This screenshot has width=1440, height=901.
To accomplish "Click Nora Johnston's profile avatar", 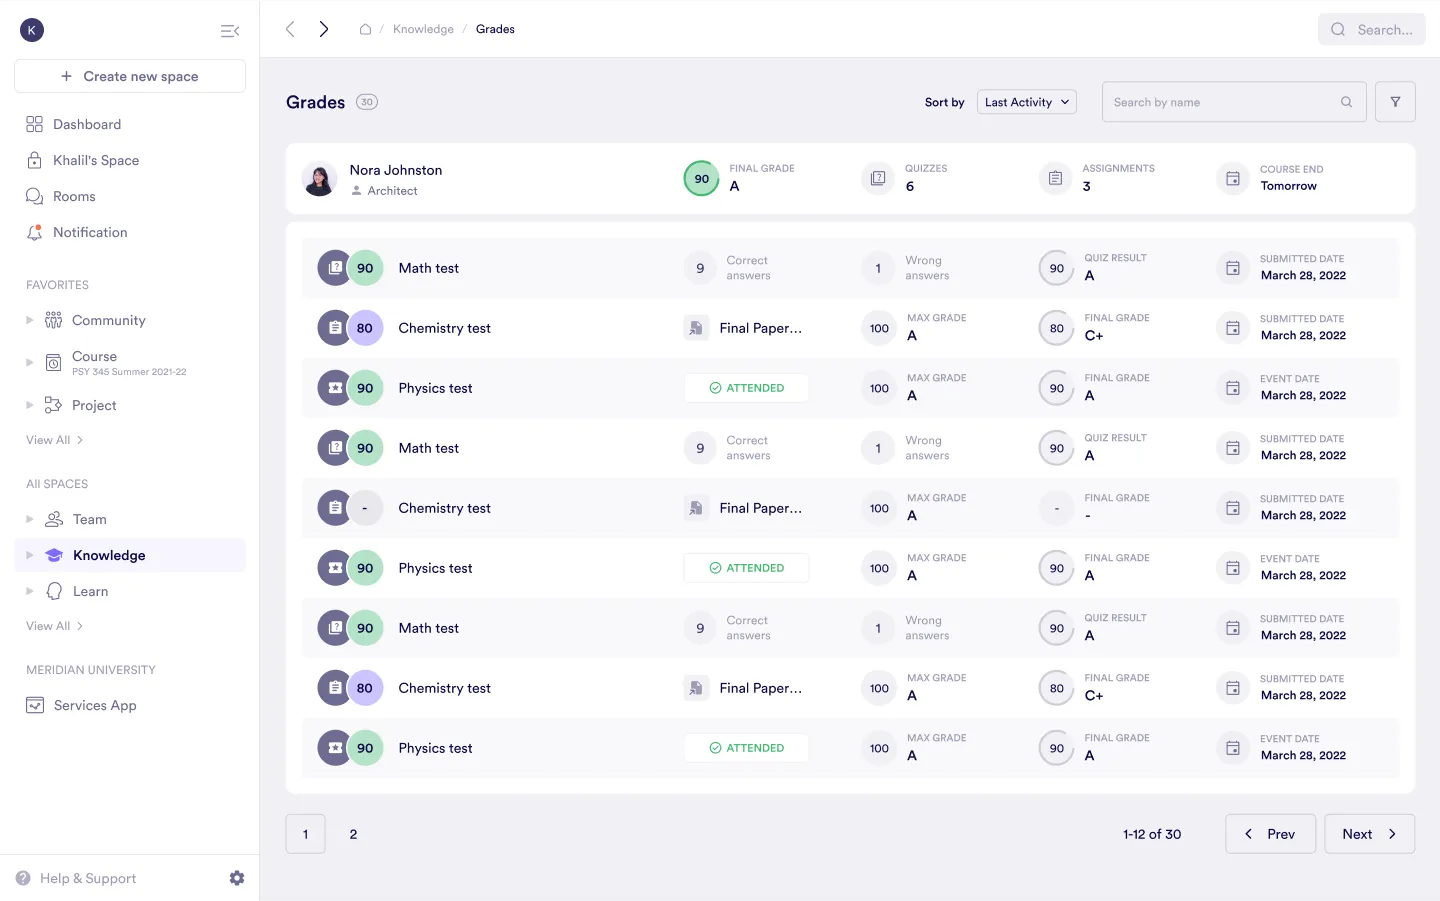I will pos(319,179).
